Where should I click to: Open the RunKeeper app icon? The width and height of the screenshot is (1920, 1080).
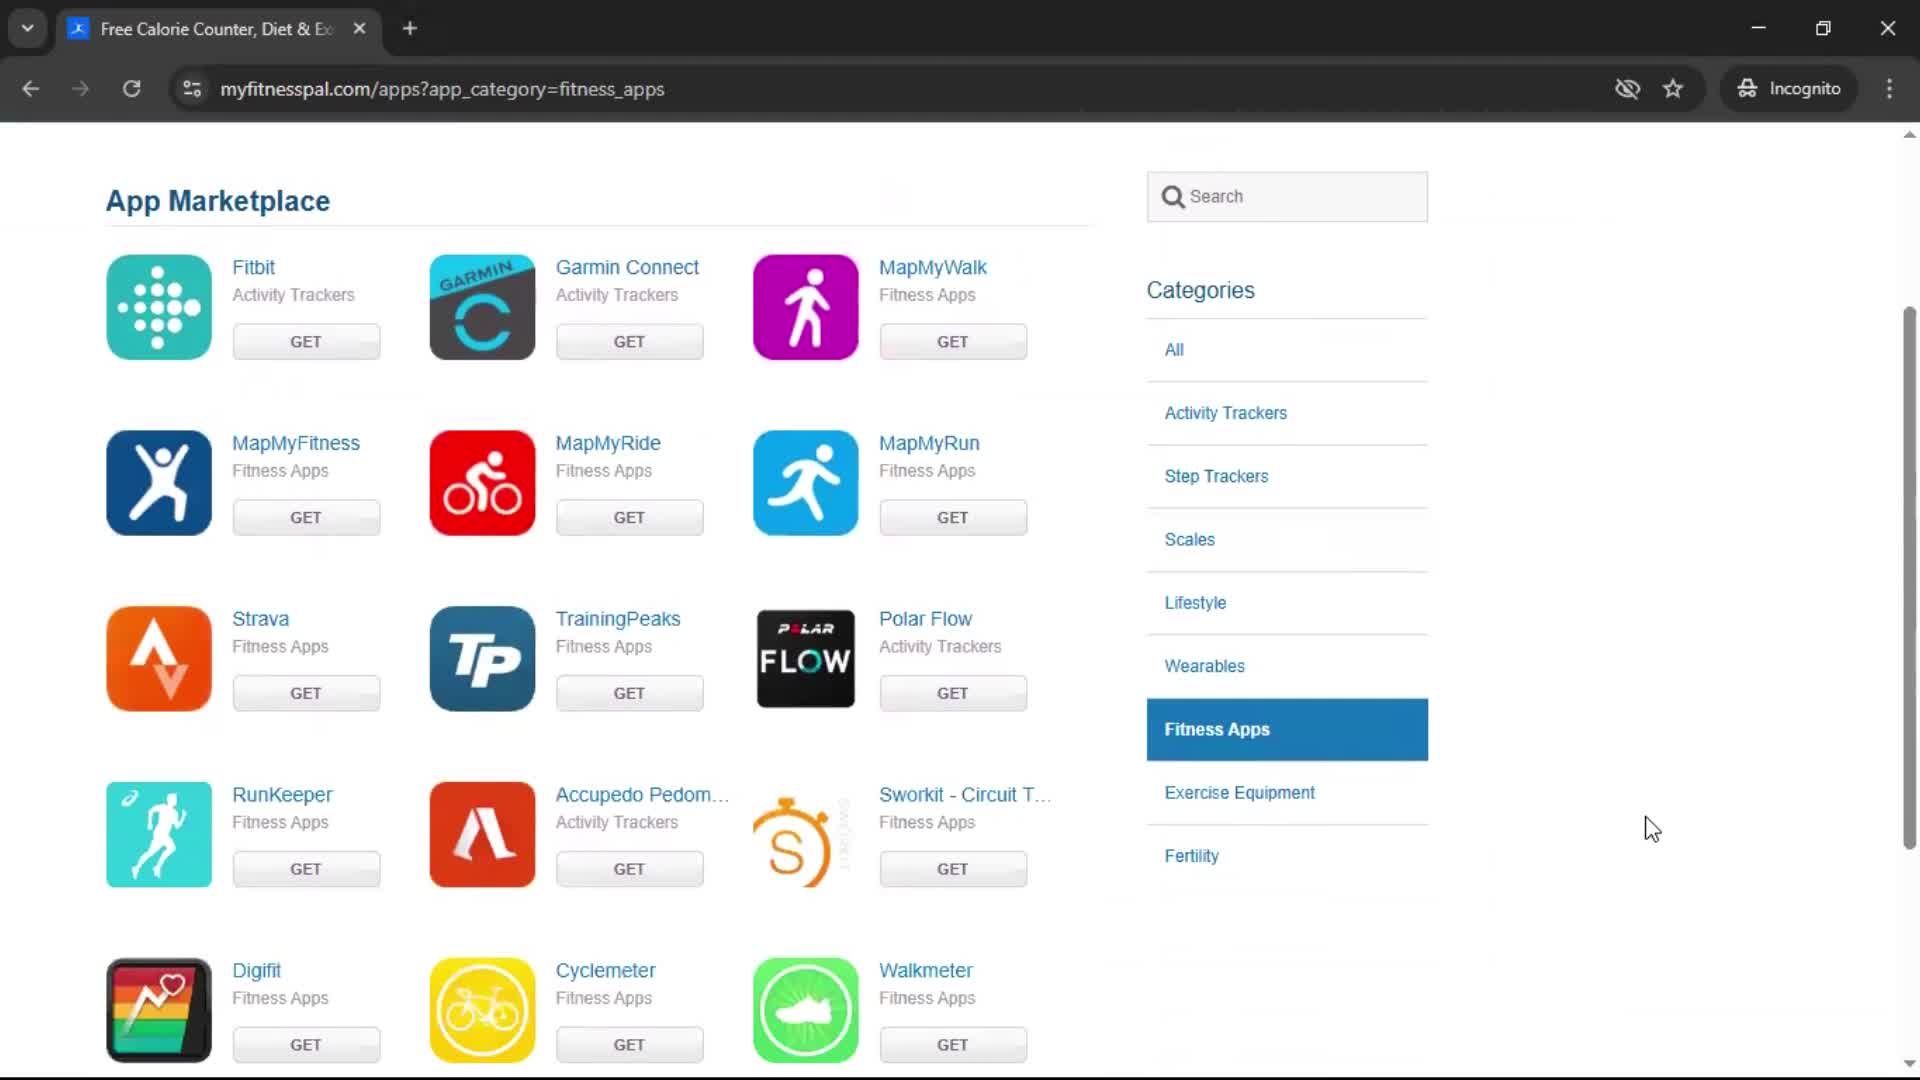[159, 835]
